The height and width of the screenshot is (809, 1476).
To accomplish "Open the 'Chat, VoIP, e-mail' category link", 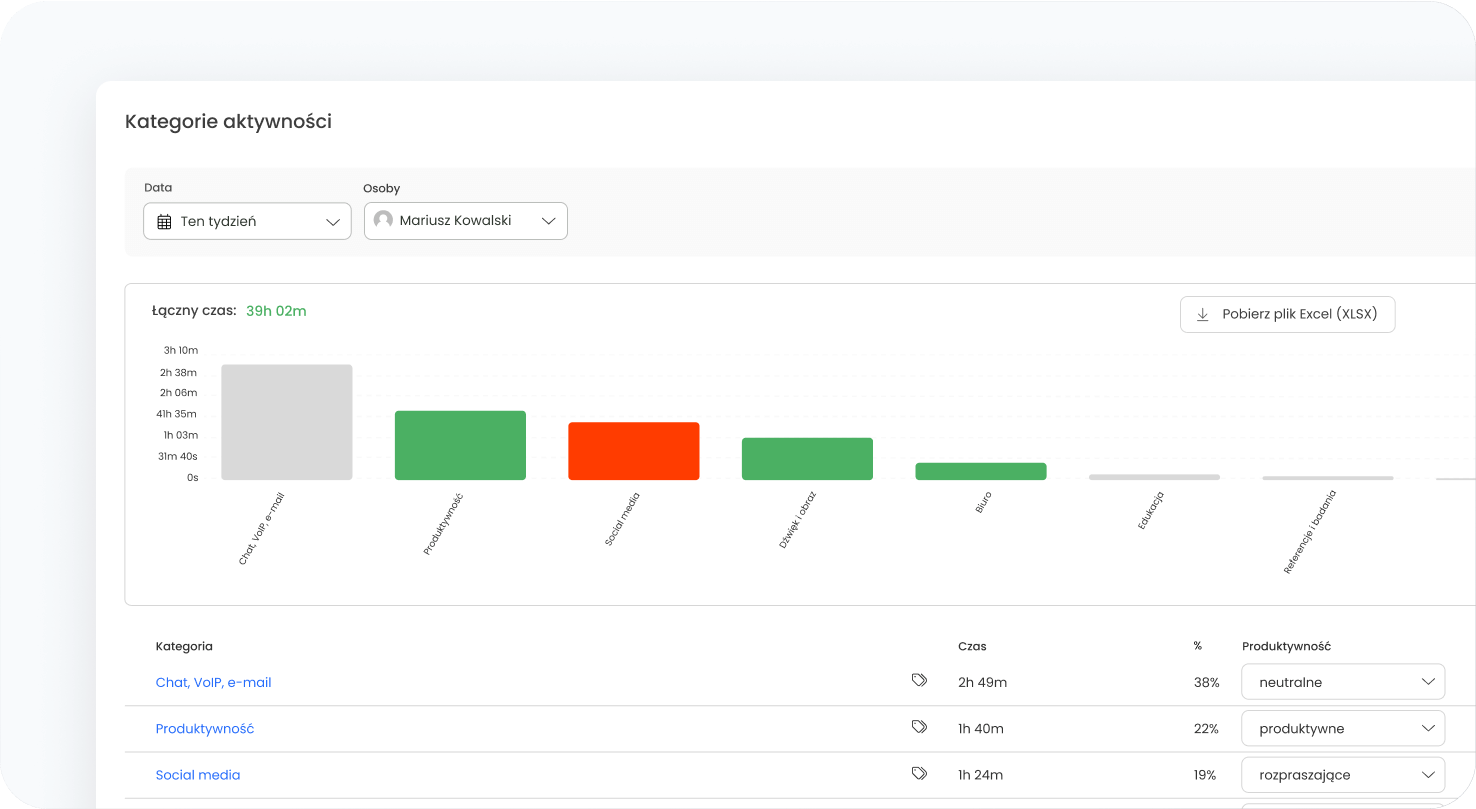I will tap(213, 682).
